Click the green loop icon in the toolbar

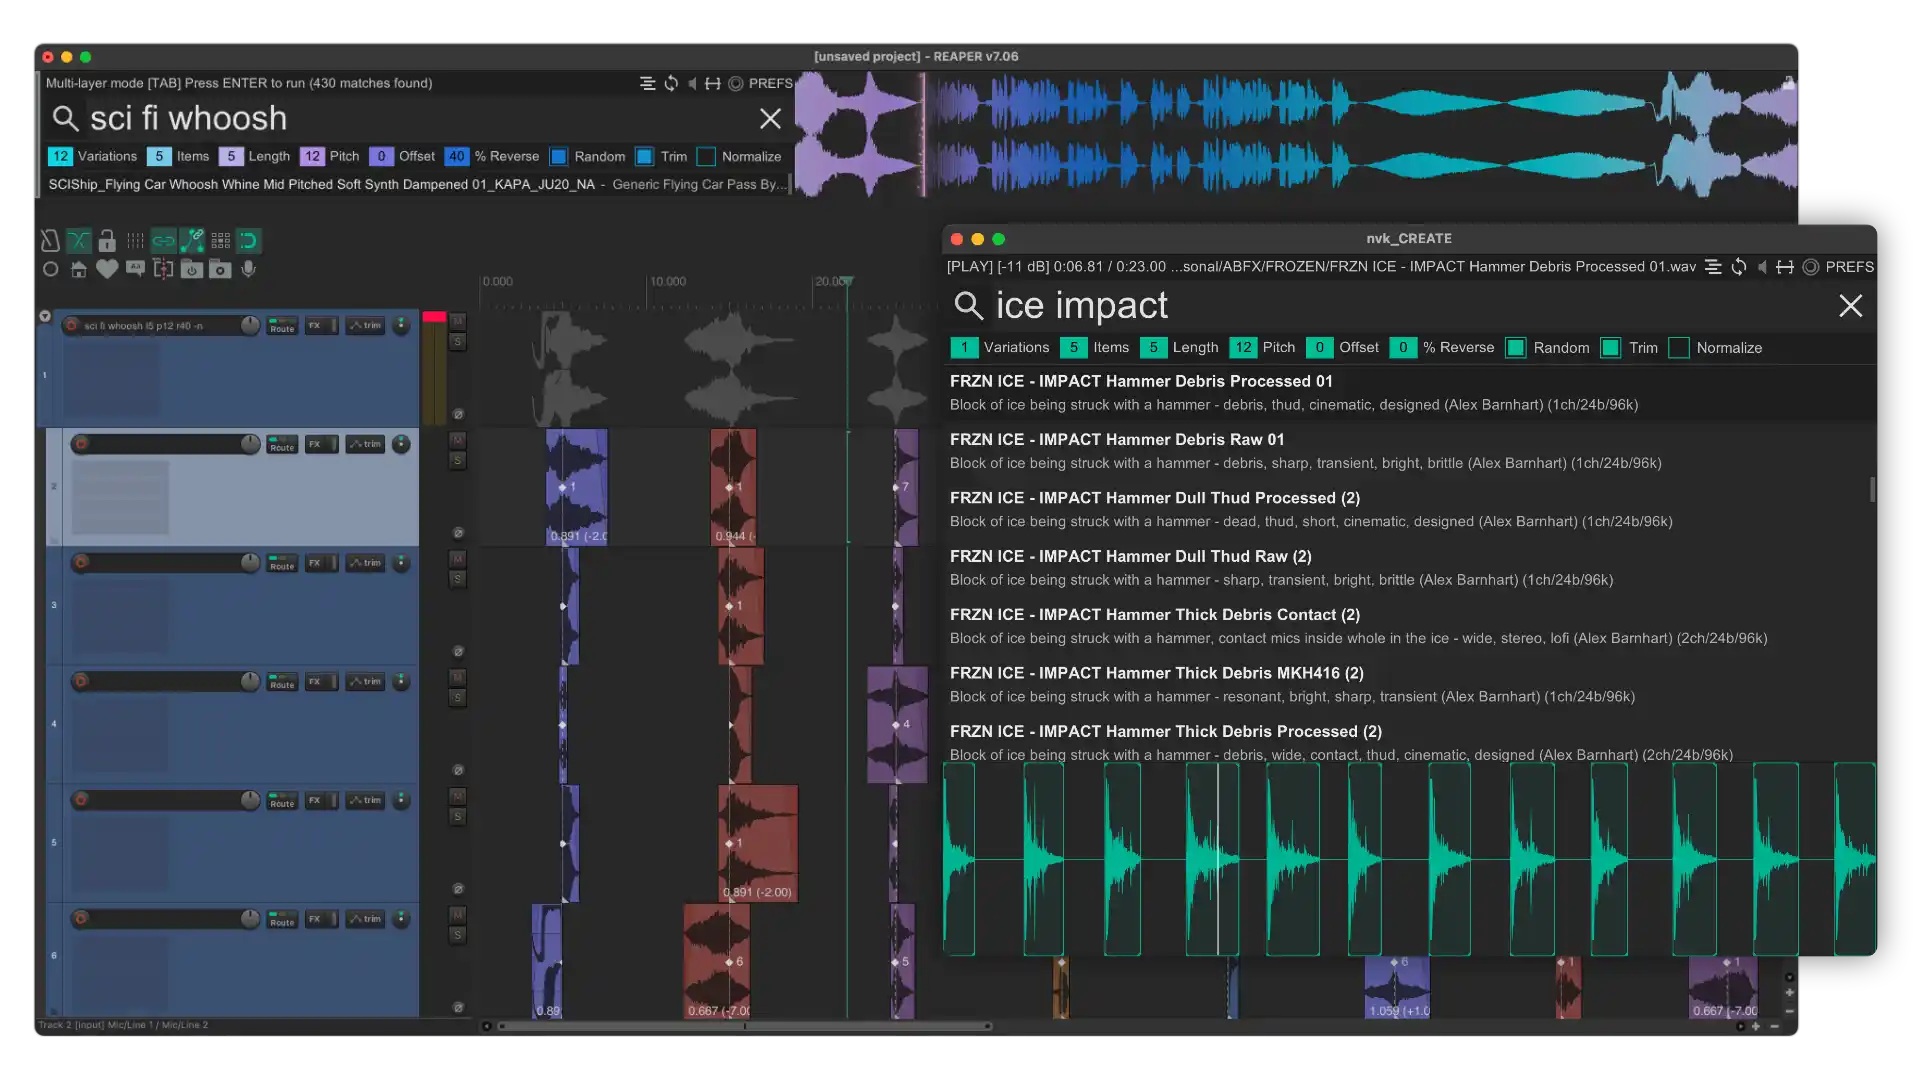coord(248,240)
